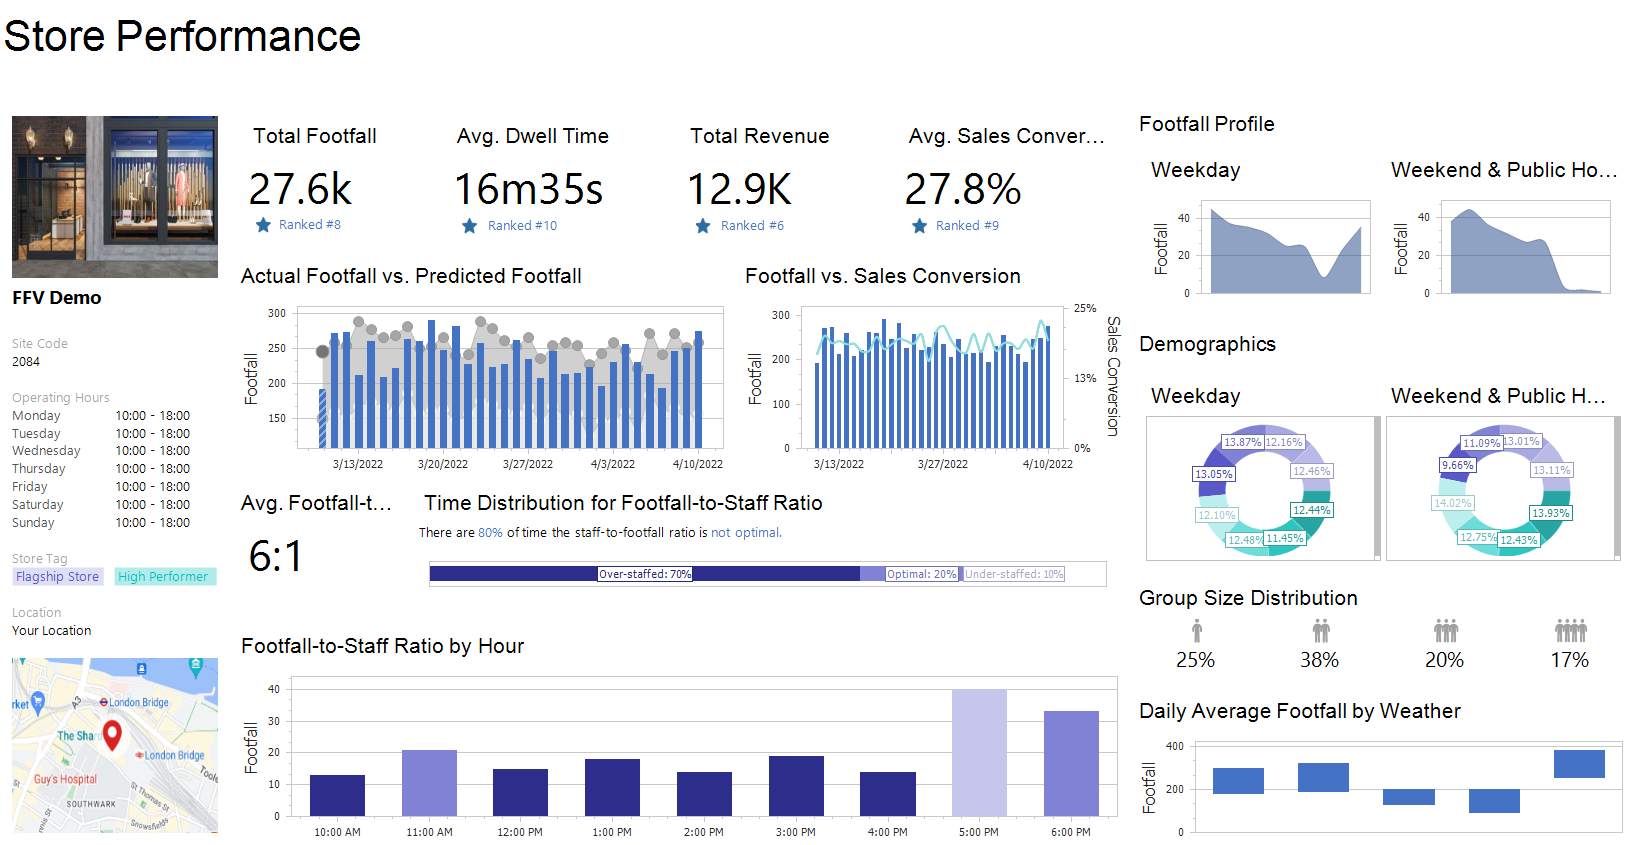The image size is (1633, 845).
Task: Click the three-person group icon above 20%
Action: coord(1446,630)
